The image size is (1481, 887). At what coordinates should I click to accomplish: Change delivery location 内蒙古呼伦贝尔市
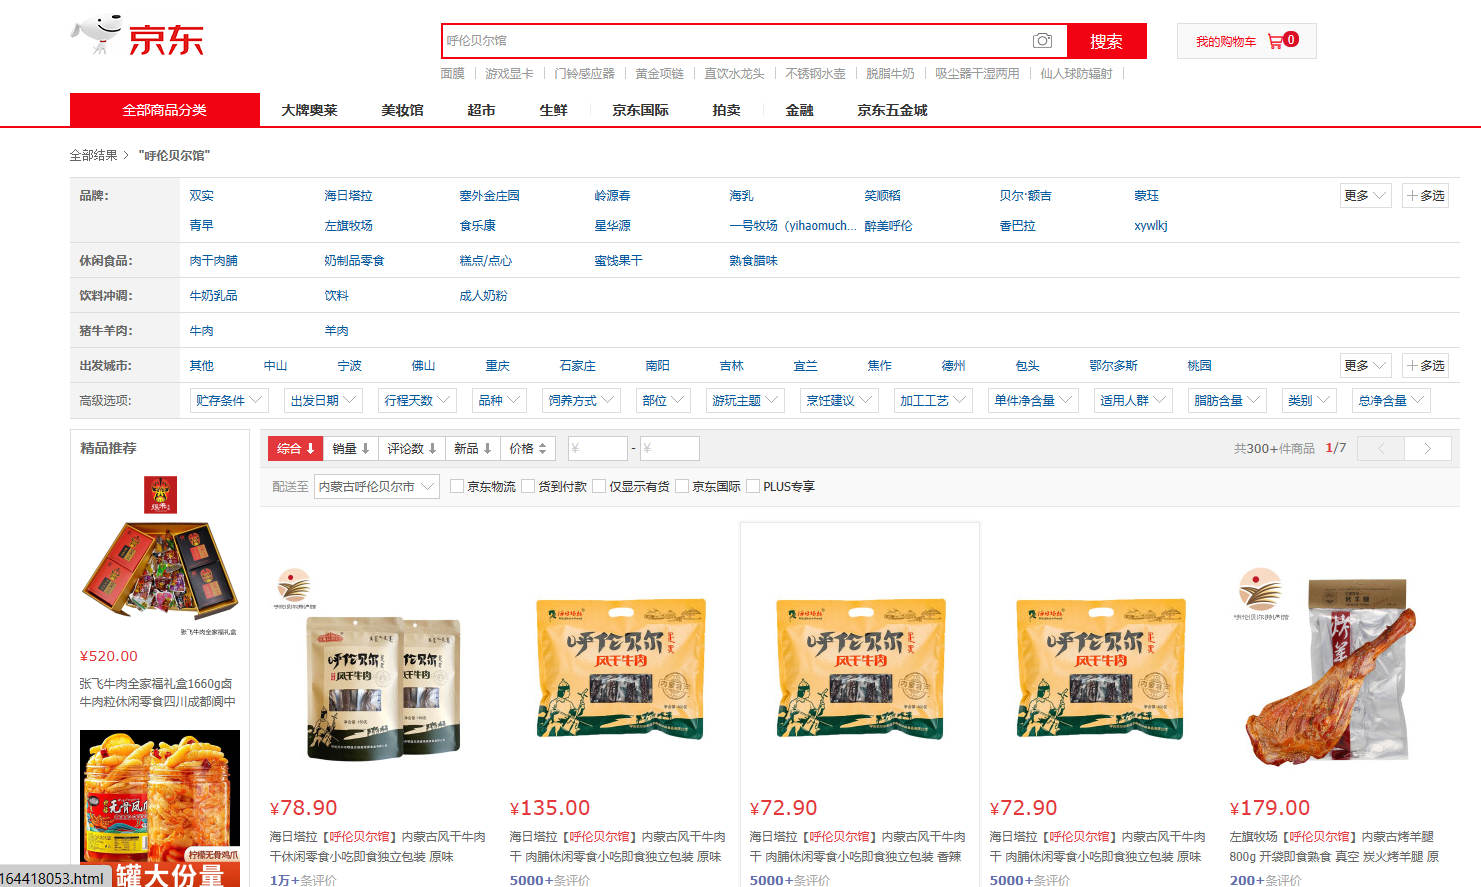tap(377, 486)
